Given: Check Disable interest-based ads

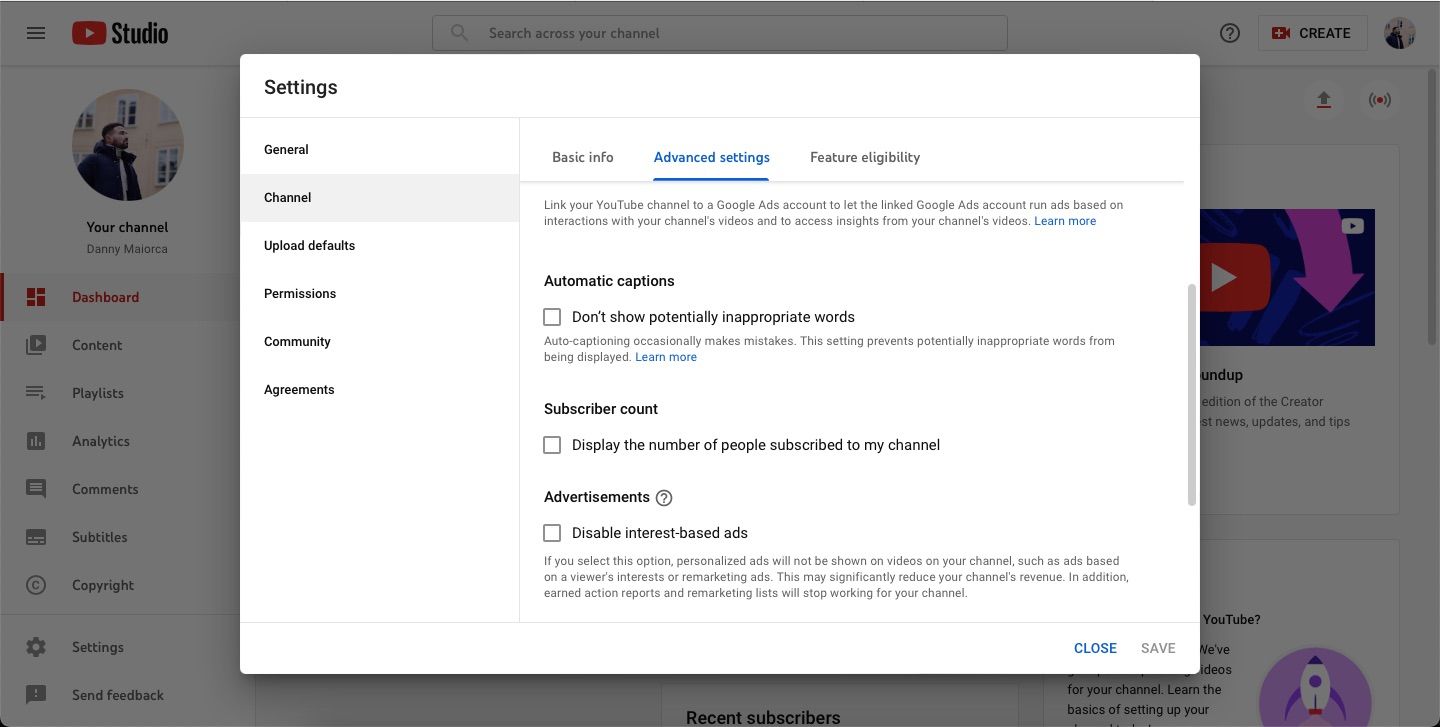Looking at the screenshot, I should click(x=552, y=533).
